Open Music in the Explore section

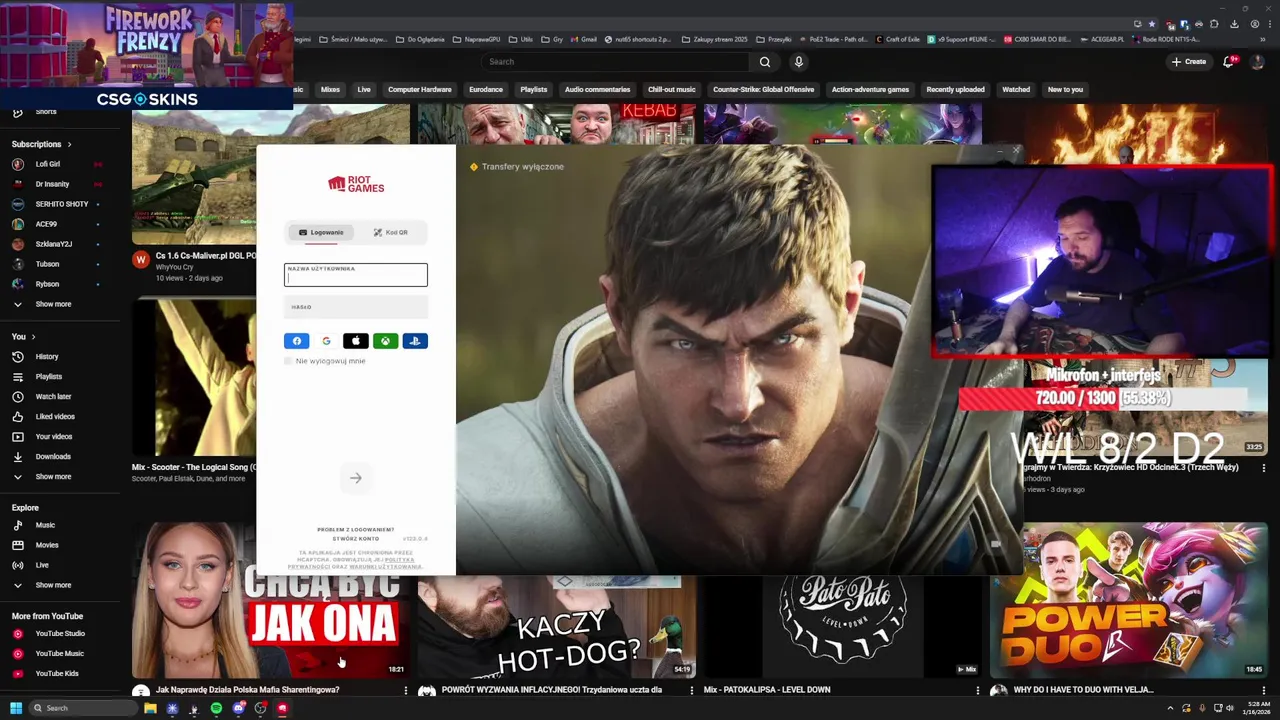(x=60, y=525)
